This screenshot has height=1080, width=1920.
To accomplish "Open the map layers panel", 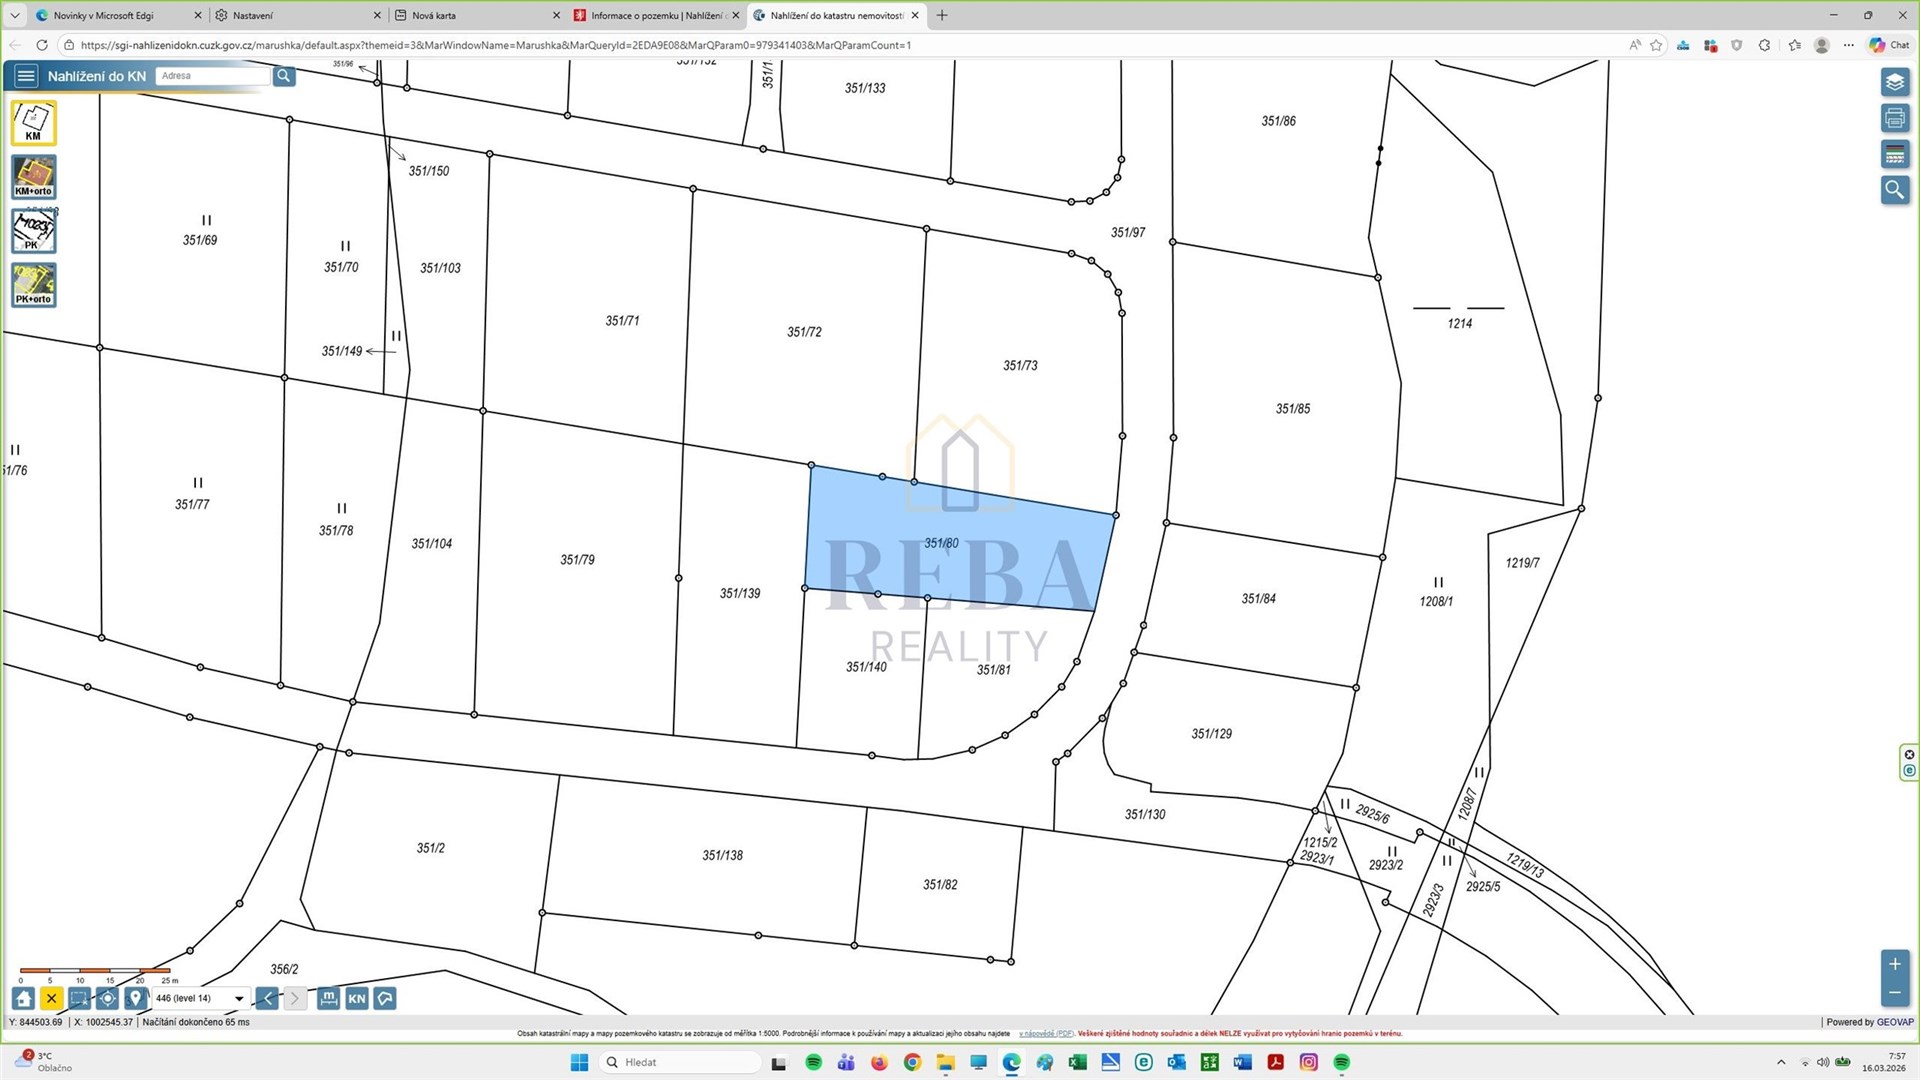I will [x=1894, y=82].
